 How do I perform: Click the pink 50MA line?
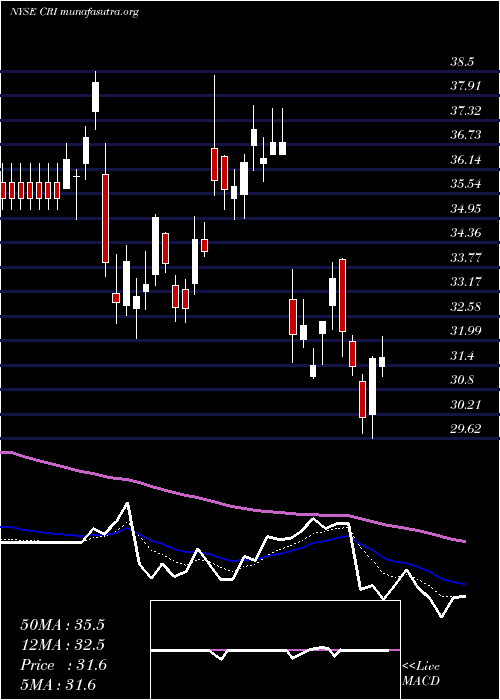(x=232, y=506)
